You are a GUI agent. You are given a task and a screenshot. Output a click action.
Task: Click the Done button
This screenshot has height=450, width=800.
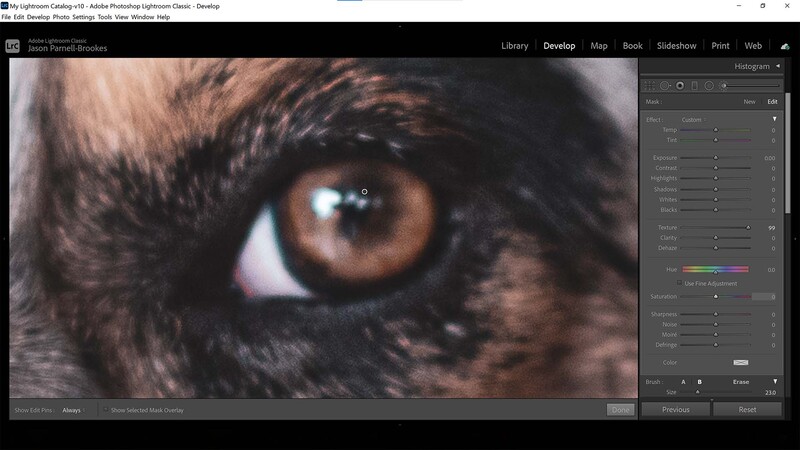tap(620, 410)
